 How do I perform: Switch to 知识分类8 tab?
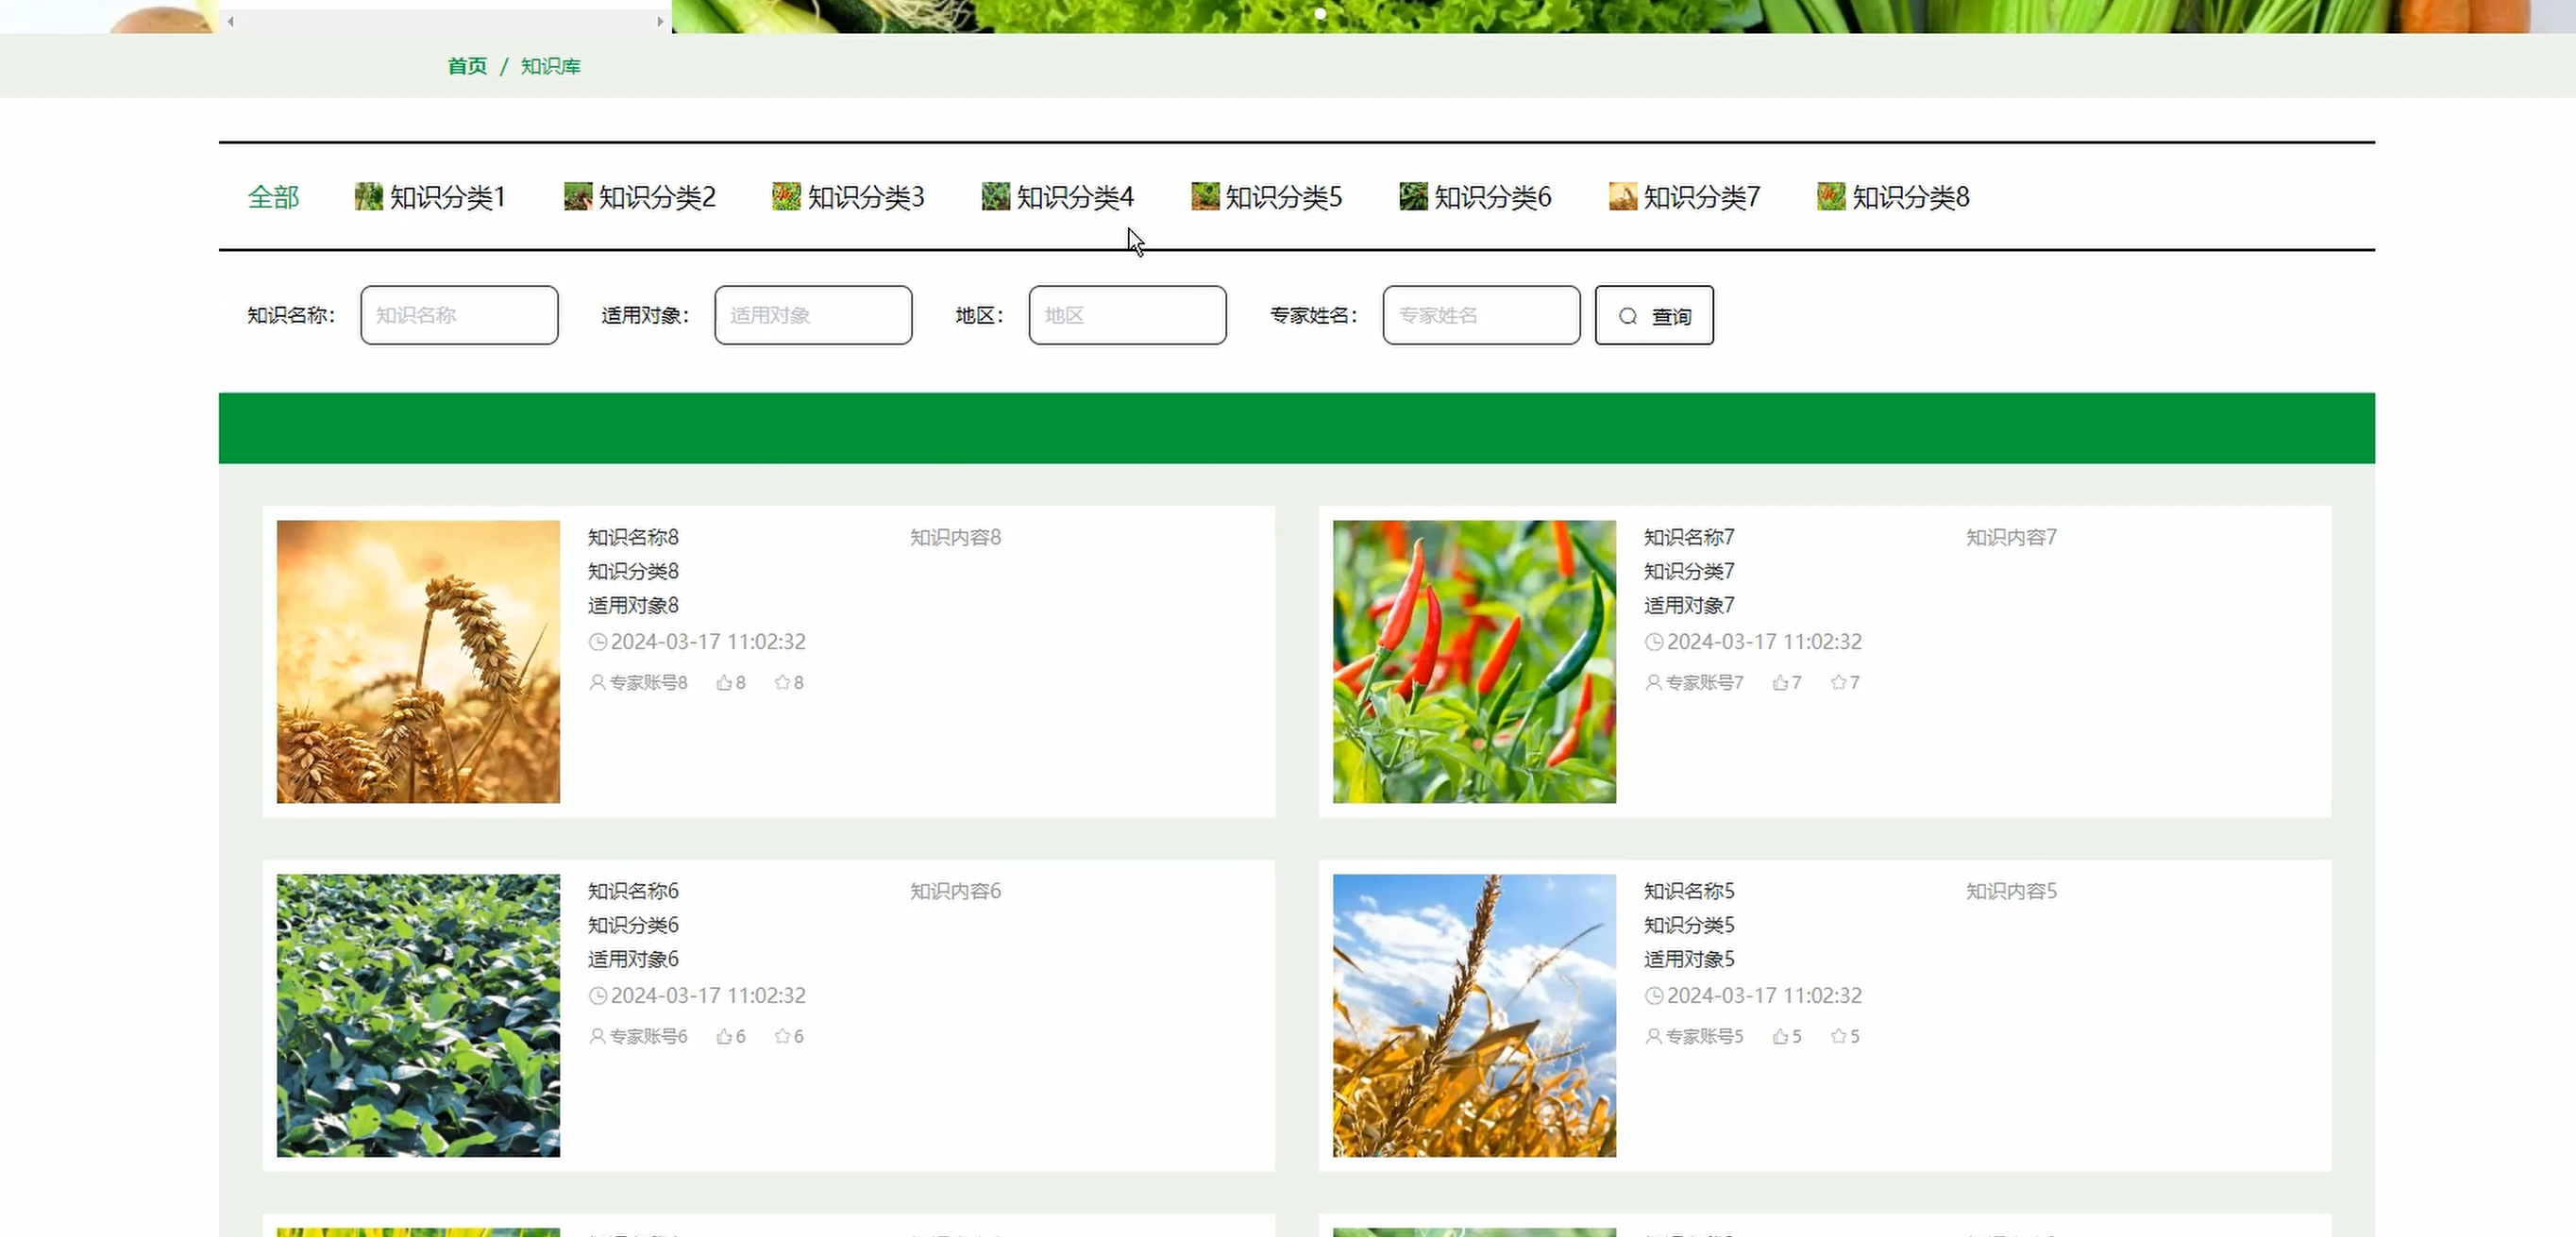click(x=1893, y=197)
